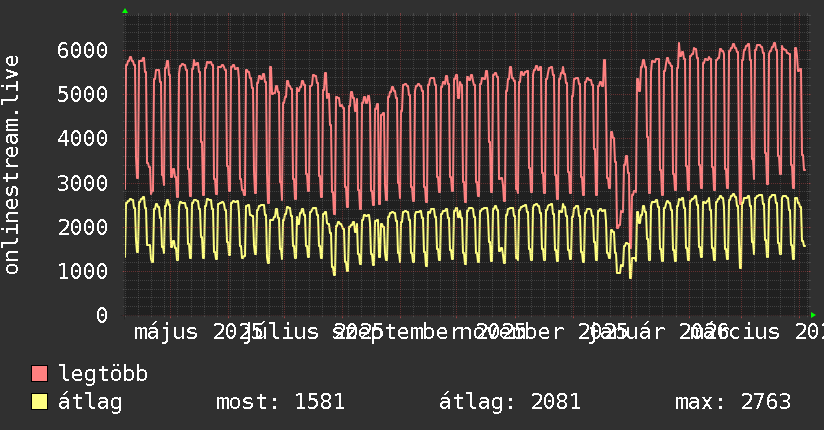Image resolution: width=824 pixels, height=430 pixels.
Task: Click the 4000 y-axis label
Action: (83, 139)
